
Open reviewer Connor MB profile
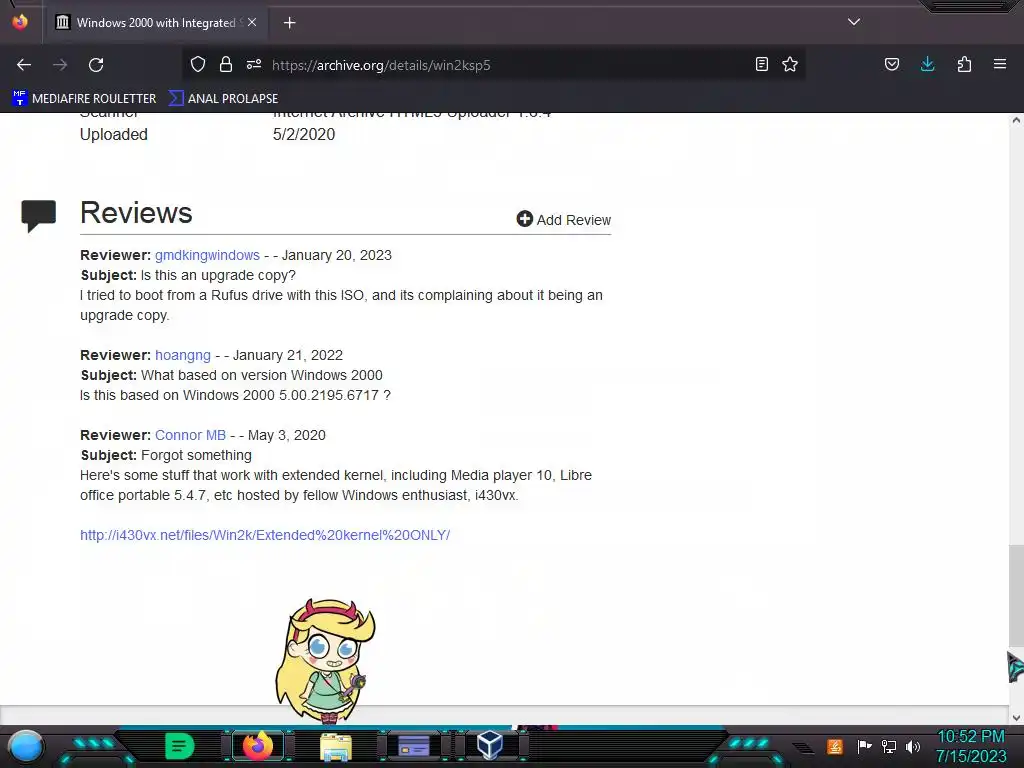[x=190, y=435]
